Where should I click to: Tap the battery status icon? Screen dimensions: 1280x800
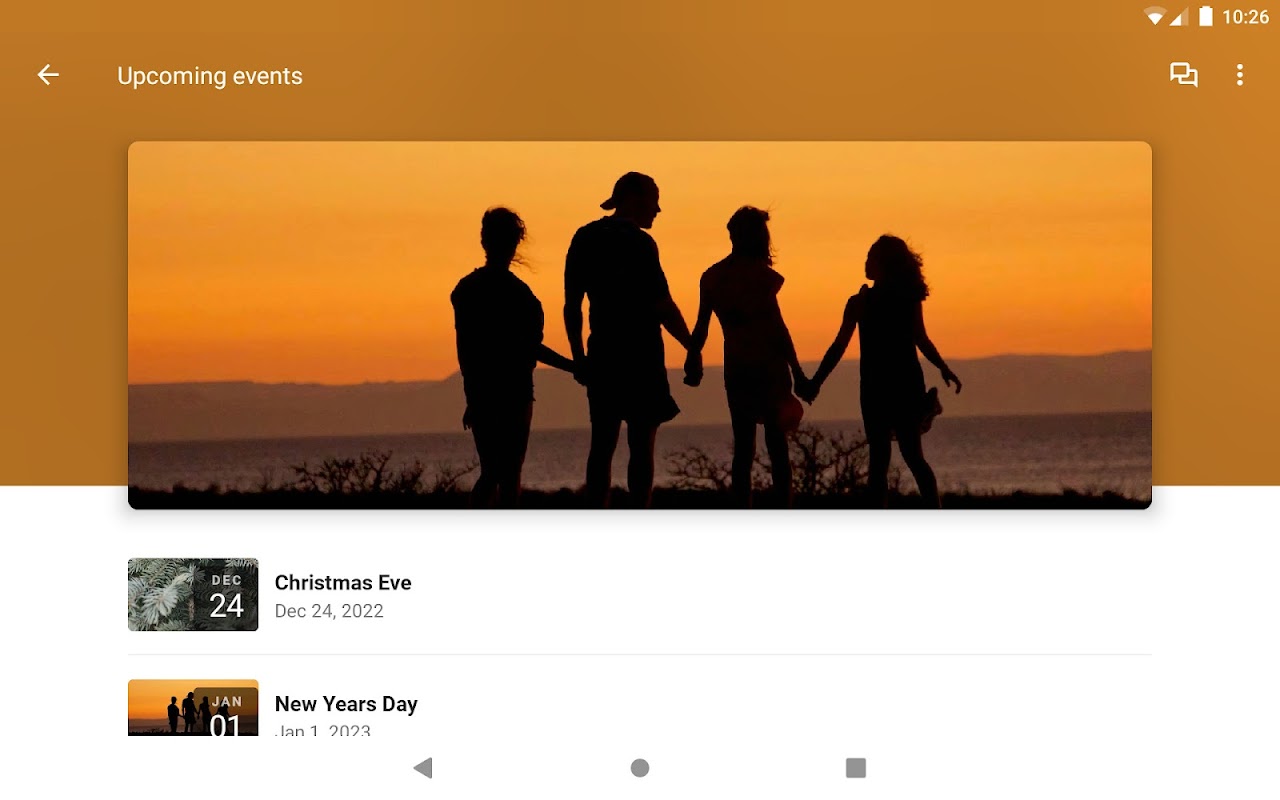click(1206, 17)
